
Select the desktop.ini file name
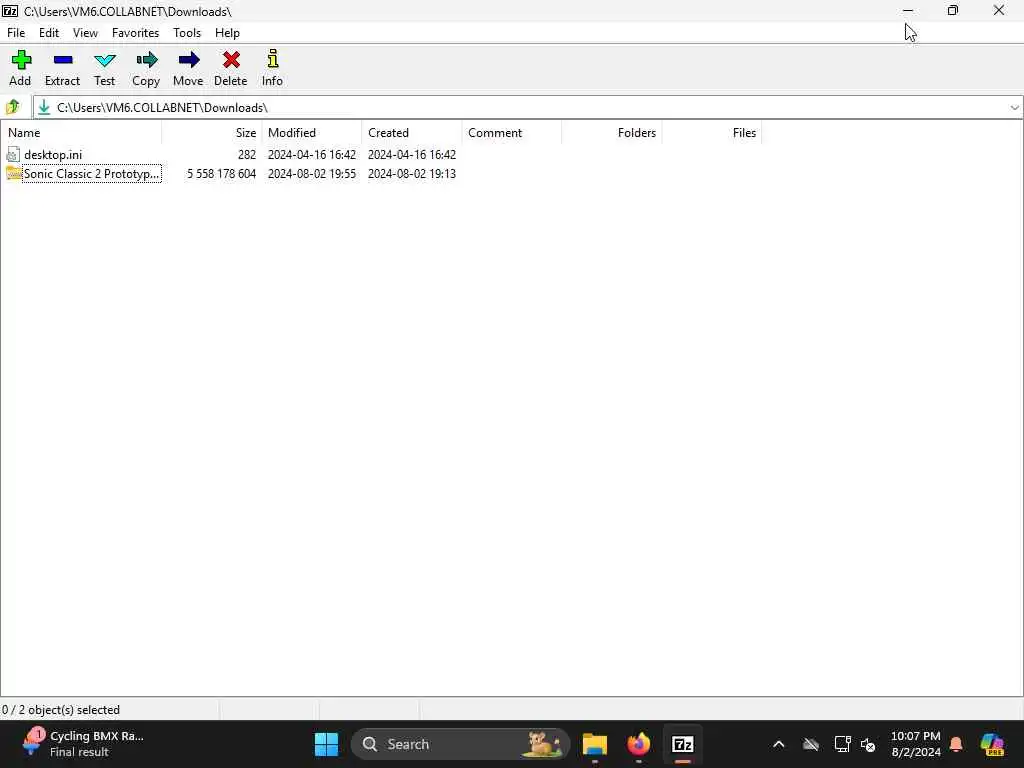(x=53, y=155)
